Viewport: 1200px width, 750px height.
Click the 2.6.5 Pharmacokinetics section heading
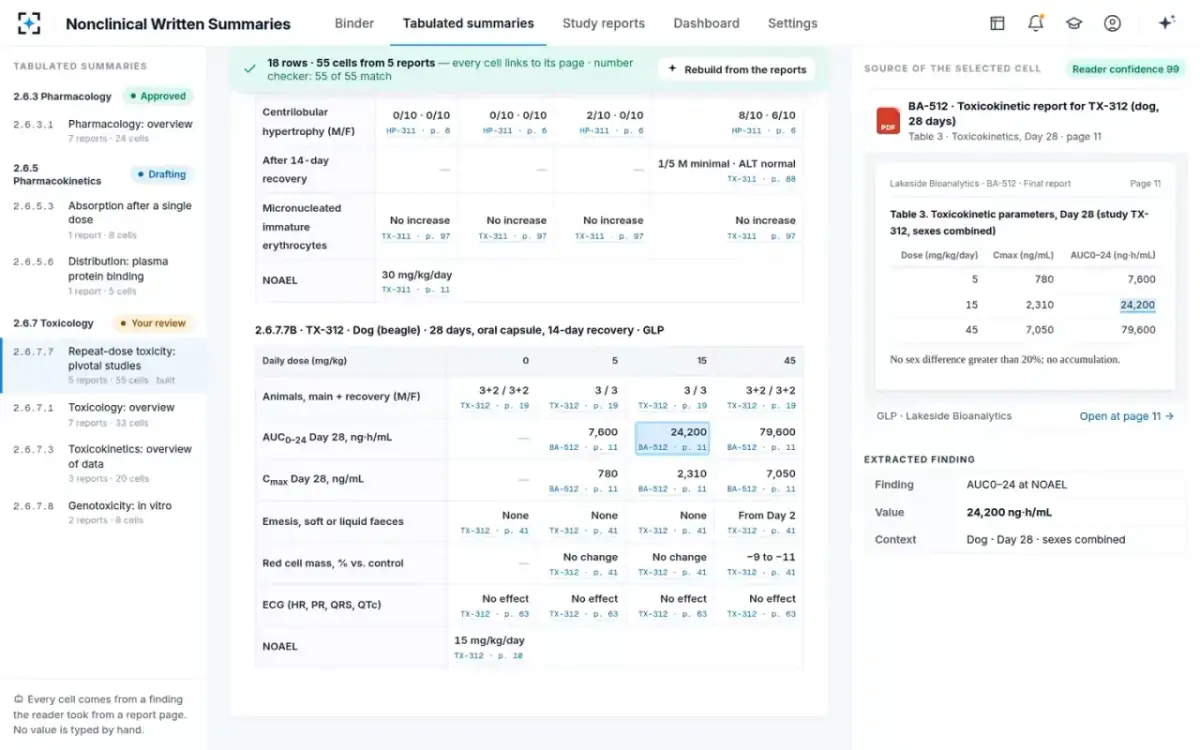(x=57, y=174)
